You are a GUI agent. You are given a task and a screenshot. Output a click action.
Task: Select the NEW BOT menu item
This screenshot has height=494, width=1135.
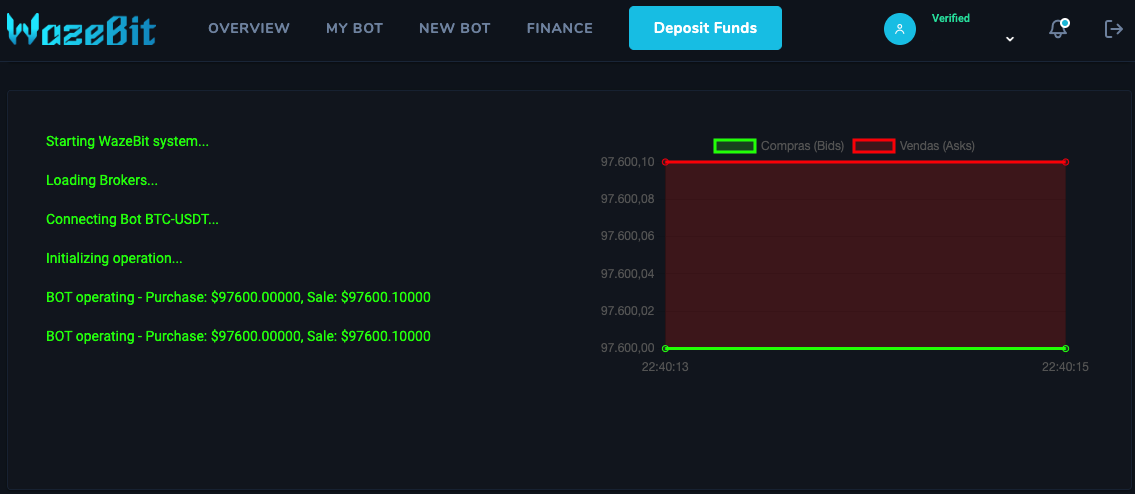tap(455, 28)
